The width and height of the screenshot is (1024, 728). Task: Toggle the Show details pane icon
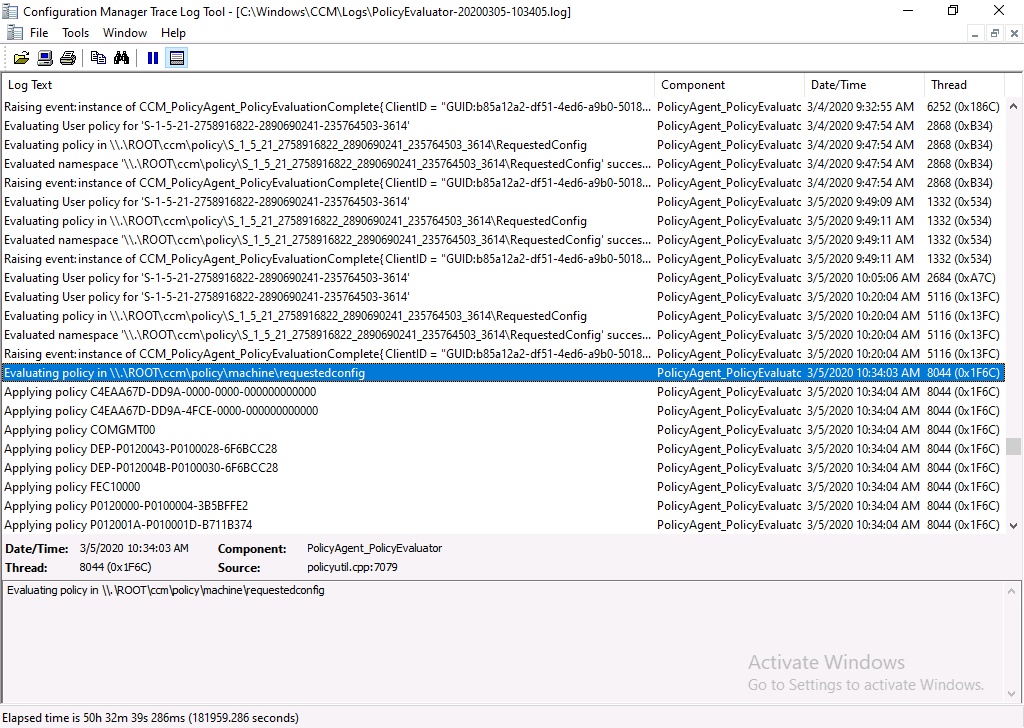176,58
